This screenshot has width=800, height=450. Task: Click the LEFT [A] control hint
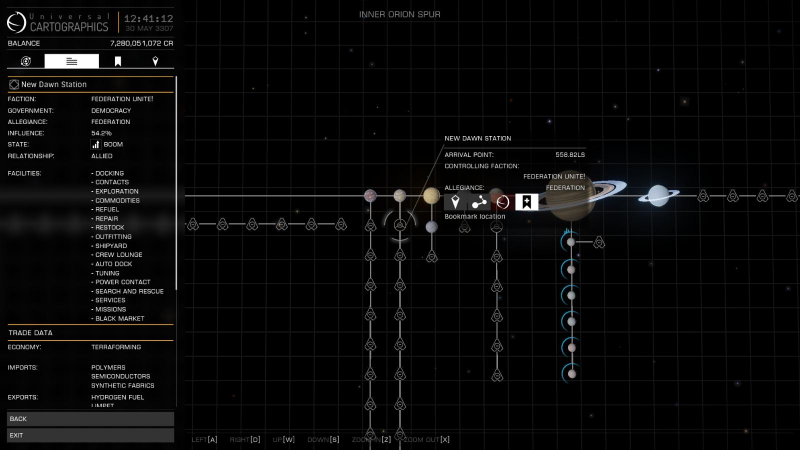click(x=205, y=439)
